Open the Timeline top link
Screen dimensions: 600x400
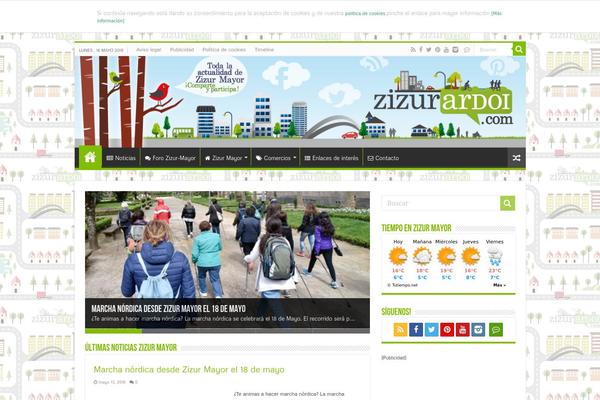(x=264, y=50)
